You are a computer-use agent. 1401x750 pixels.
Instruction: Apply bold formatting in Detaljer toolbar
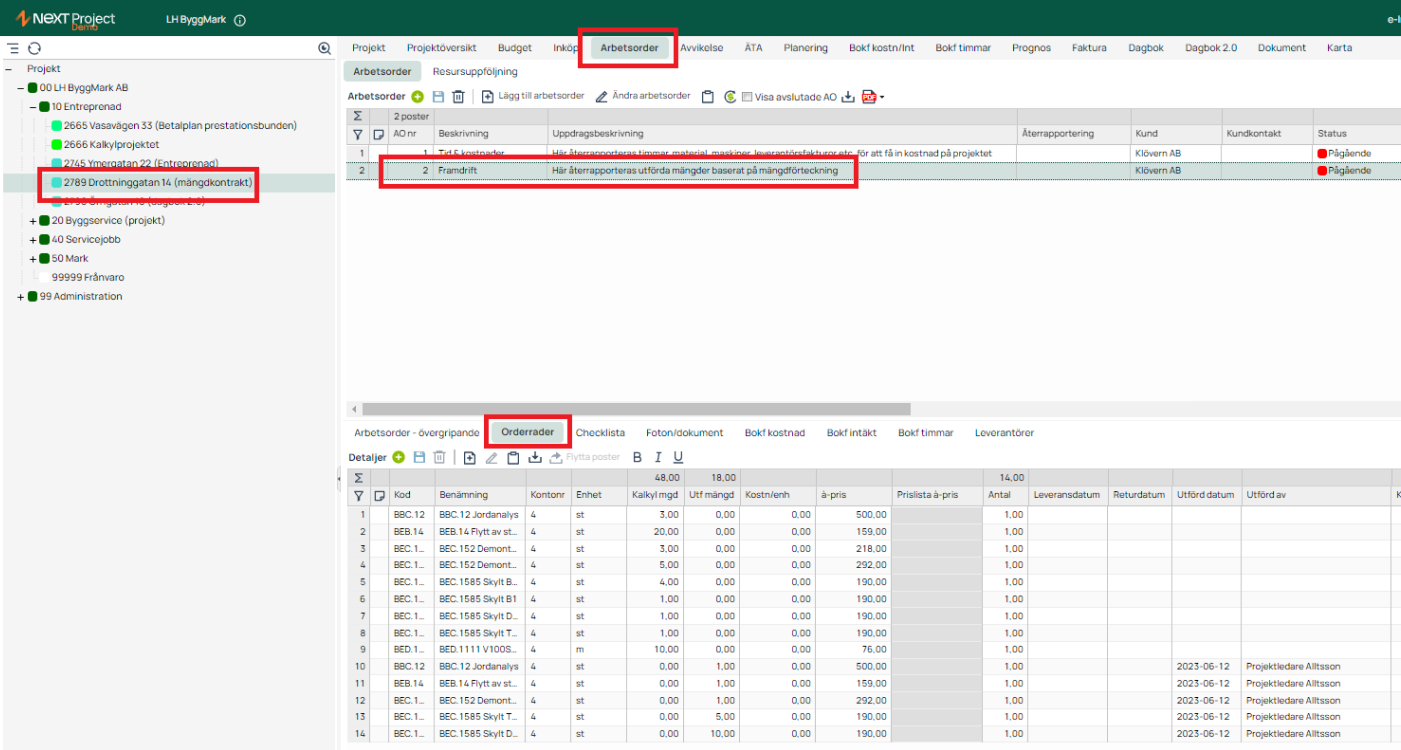click(x=637, y=457)
